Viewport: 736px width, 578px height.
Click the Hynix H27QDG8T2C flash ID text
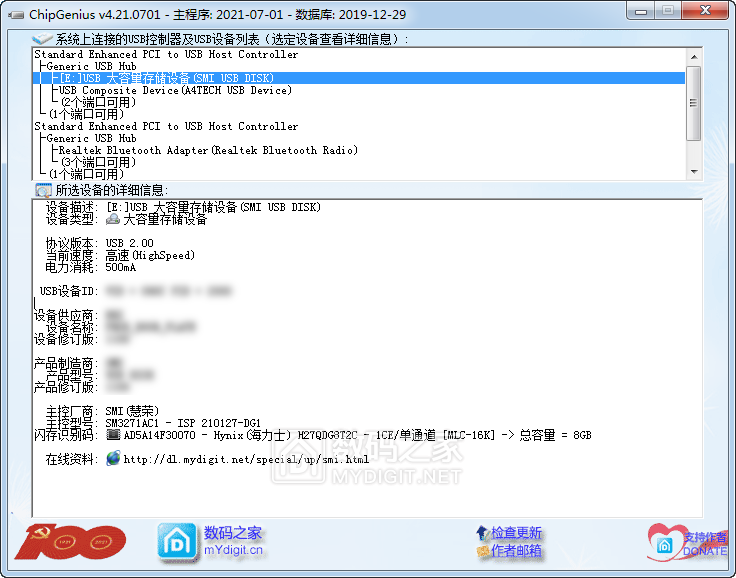(x=285, y=435)
